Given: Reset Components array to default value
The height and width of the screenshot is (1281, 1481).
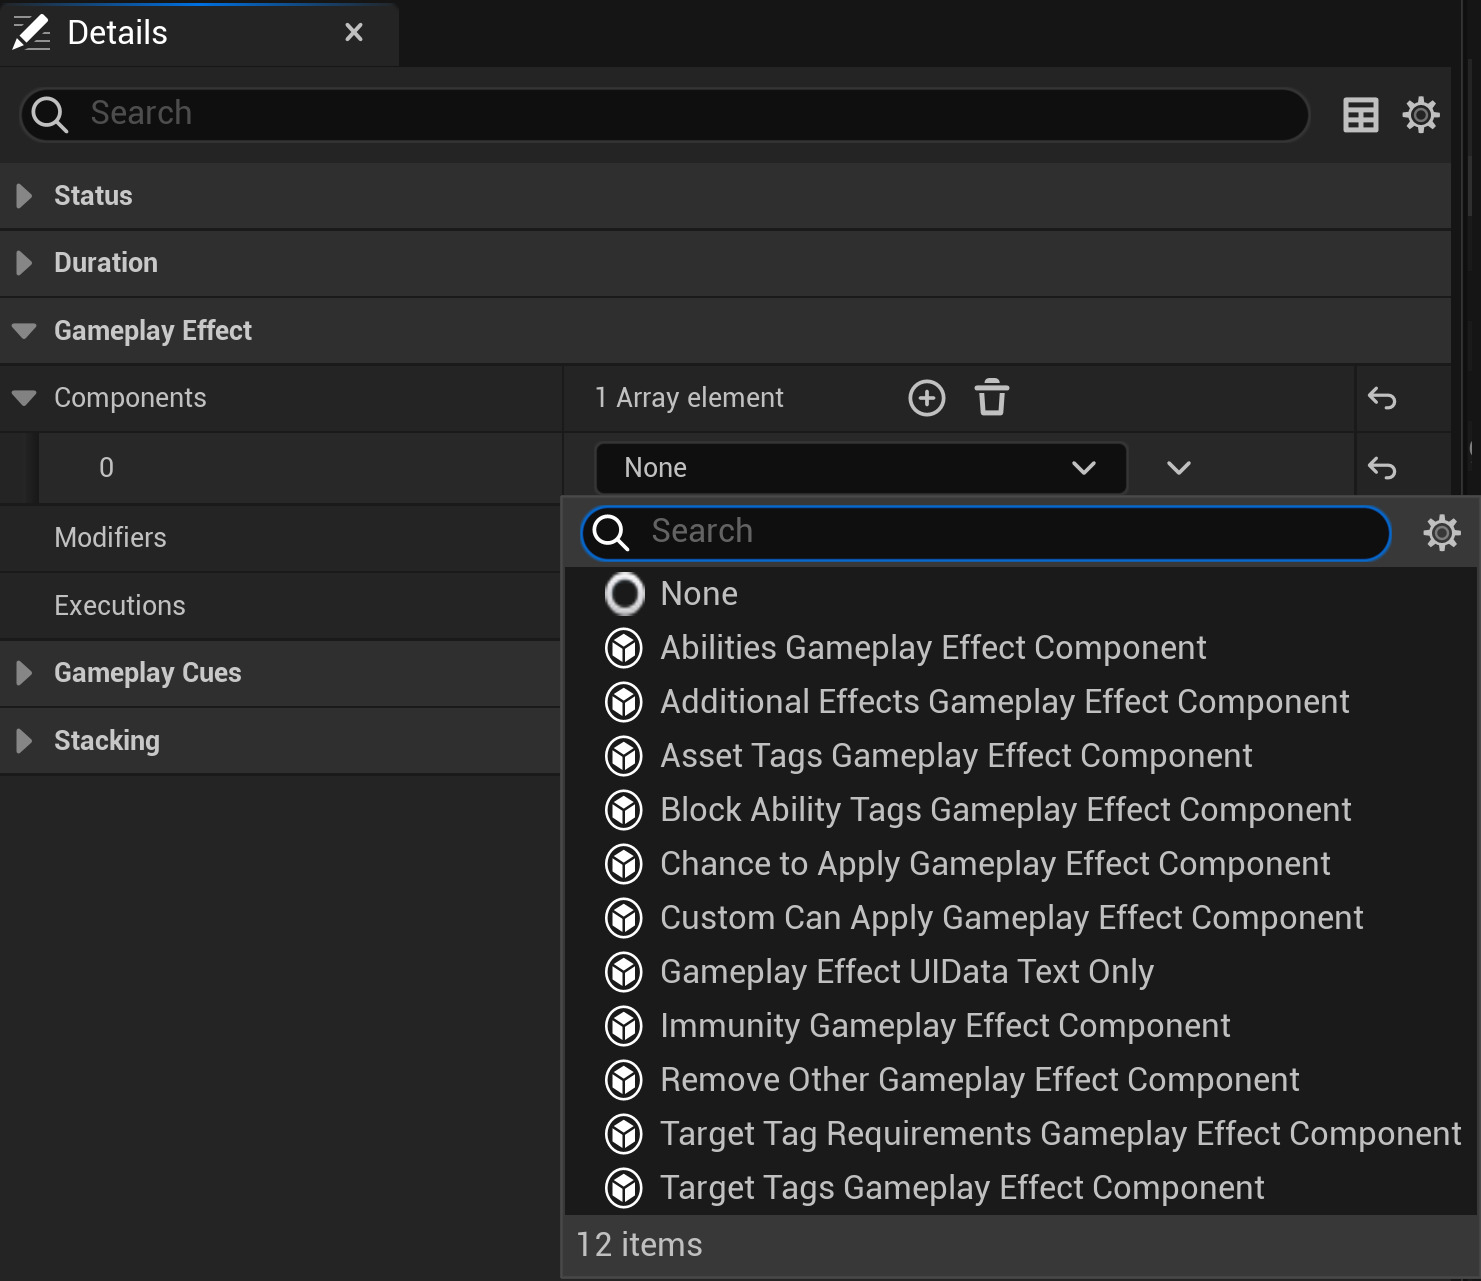Looking at the screenshot, I should (1382, 398).
